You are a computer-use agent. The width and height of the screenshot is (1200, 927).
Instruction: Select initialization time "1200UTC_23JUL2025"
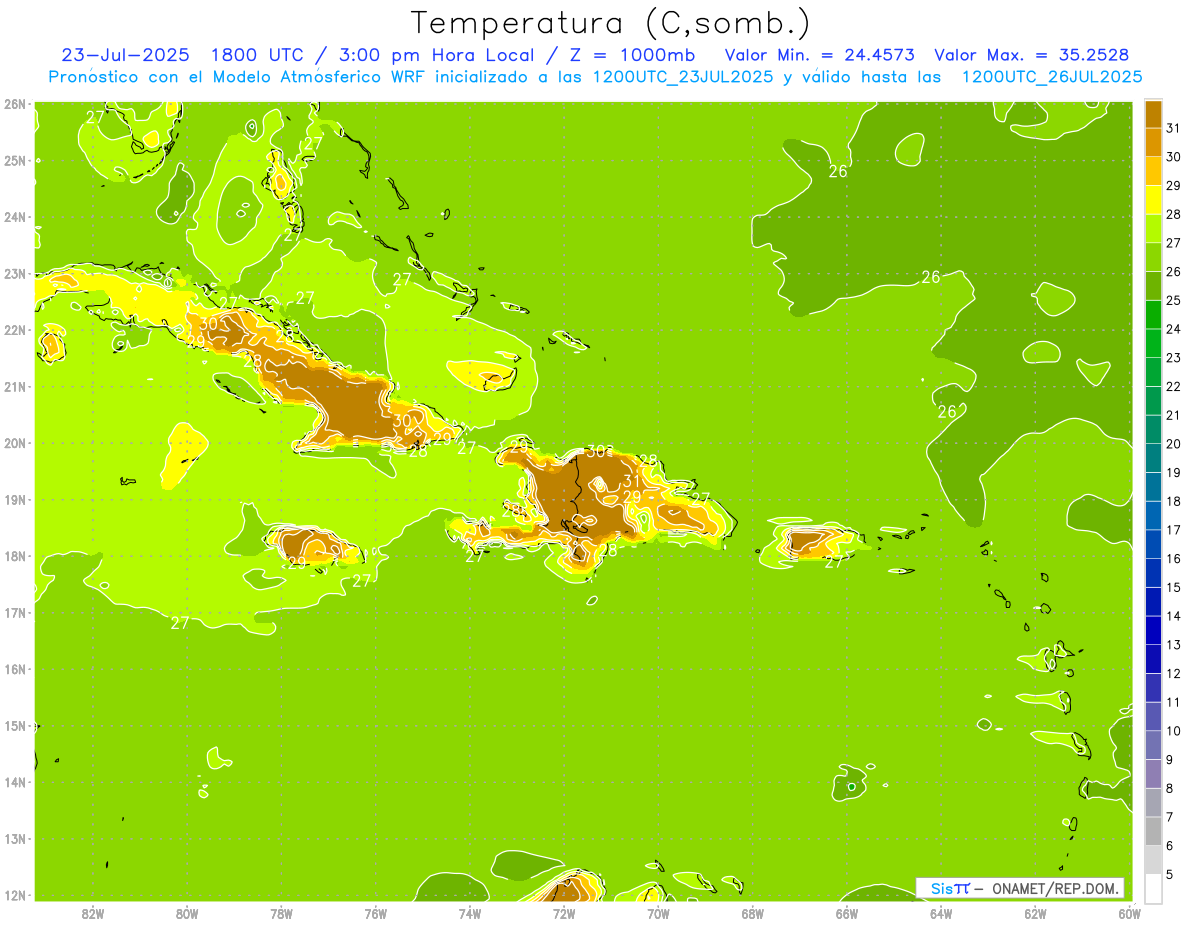point(682,77)
